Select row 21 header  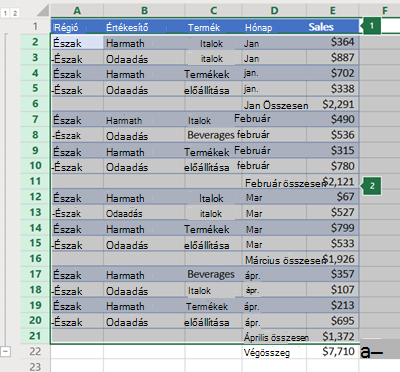point(35,336)
